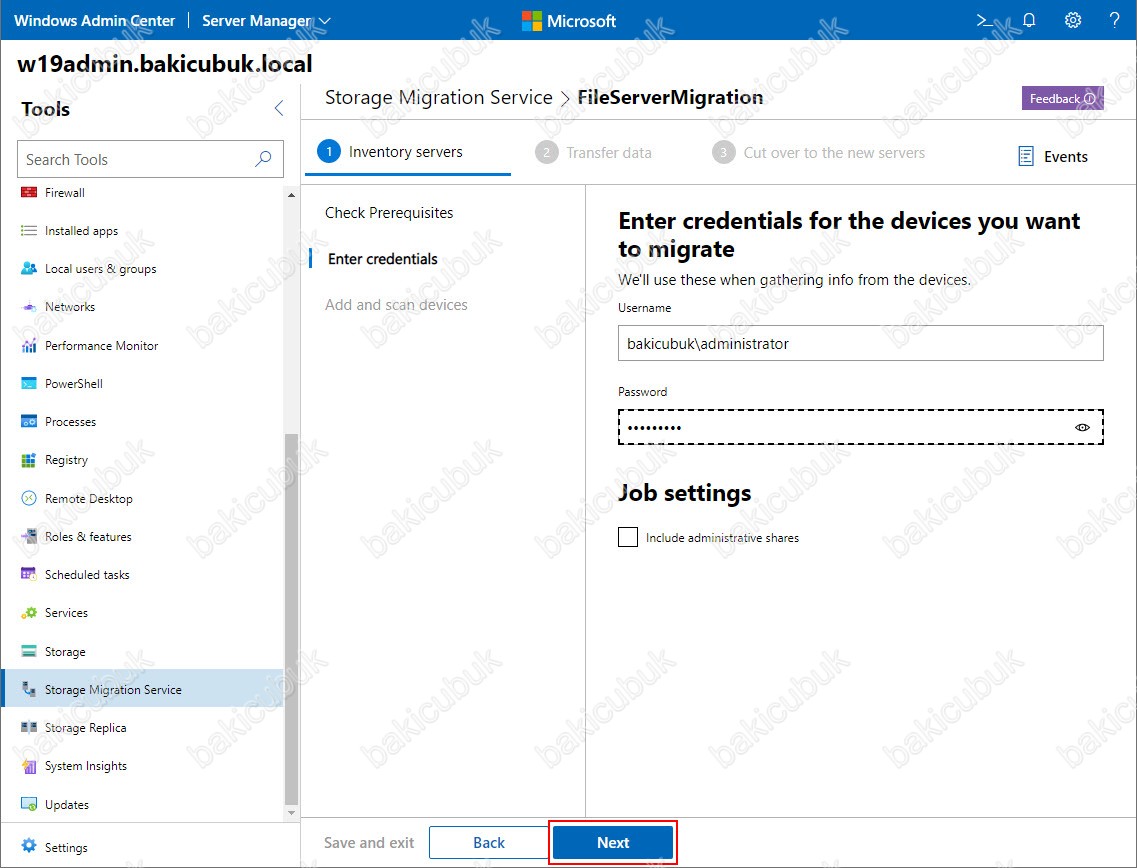The image size is (1137, 868).
Task: Open the Windows Admin Center home link
Action: [x=94, y=21]
